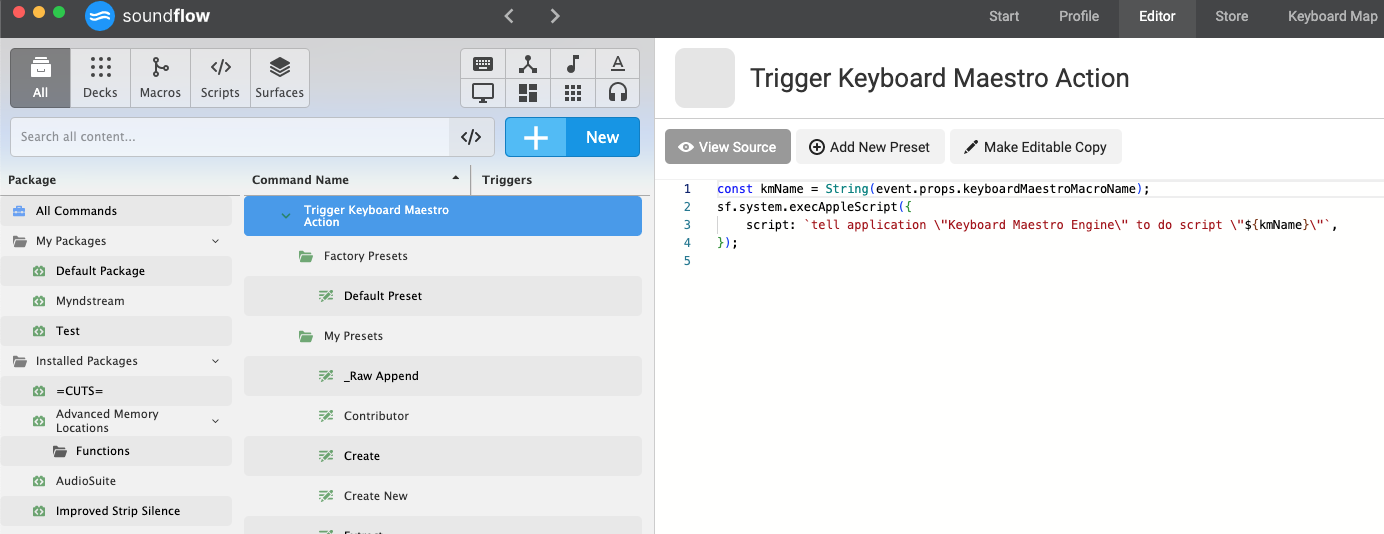Viewport: 1384px width, 534px height.
Task: Collapse the Trigger Keyboard Maestro Action row chevron
Action: (286, 215)
